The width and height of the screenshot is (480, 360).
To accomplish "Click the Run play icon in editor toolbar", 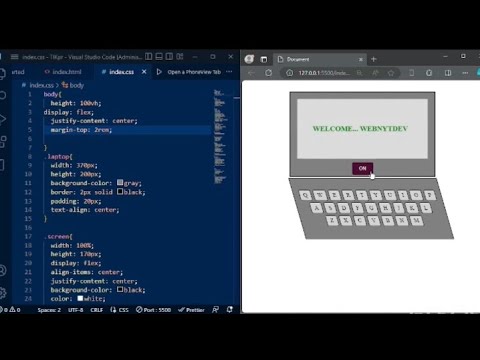I will (159, 72).
